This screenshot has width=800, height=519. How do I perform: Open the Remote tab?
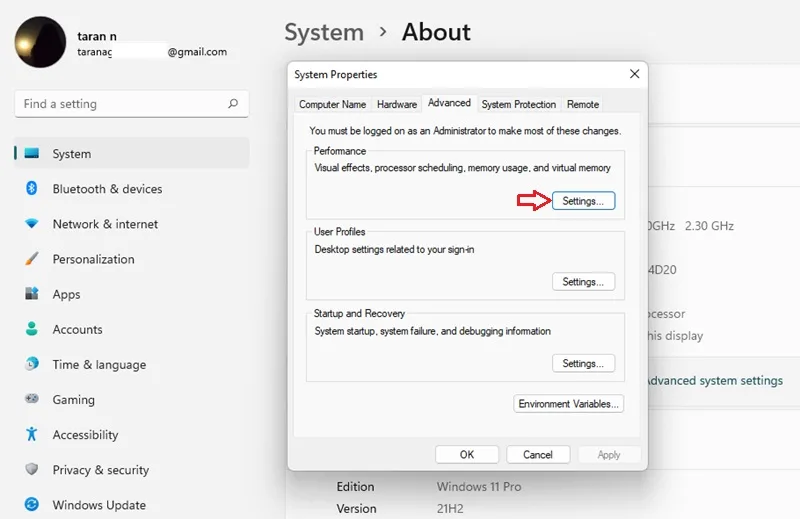tap(583, 104)
